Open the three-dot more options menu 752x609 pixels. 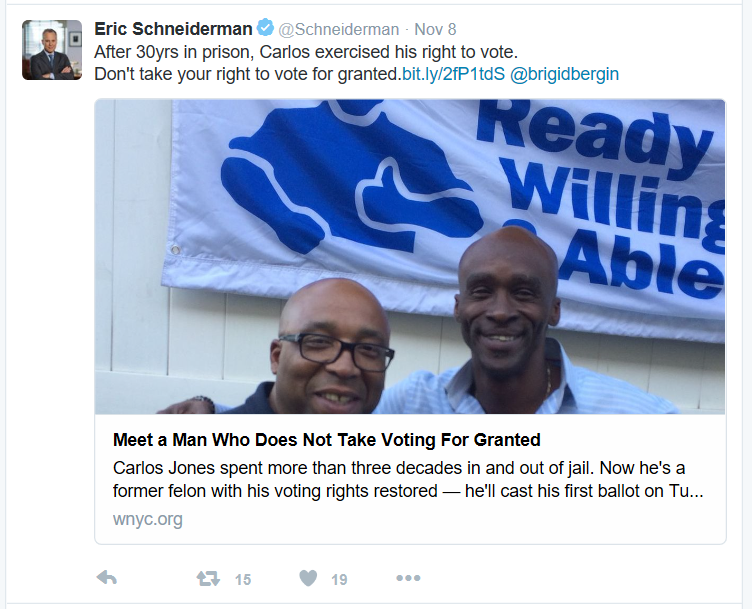408,578
